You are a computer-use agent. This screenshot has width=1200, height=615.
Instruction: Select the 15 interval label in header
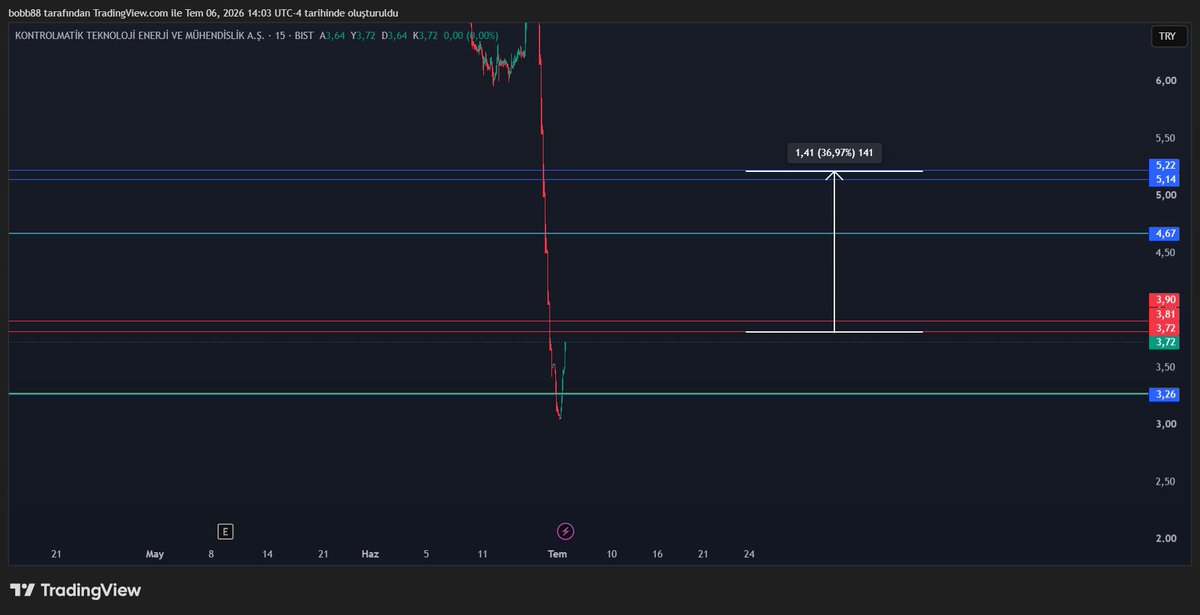(x=280, y=35)
